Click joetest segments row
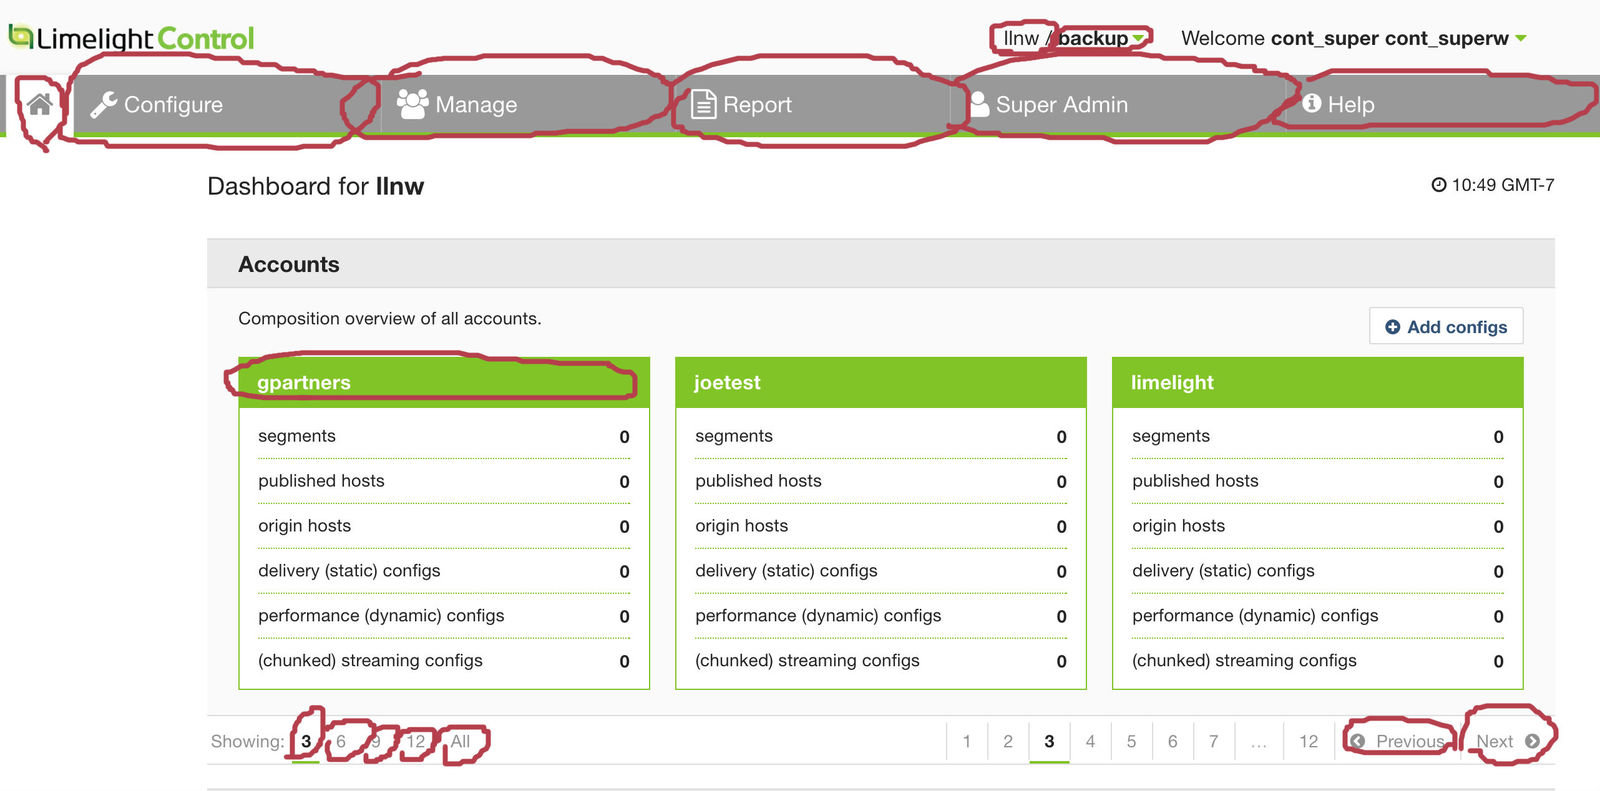 point(881,436)
